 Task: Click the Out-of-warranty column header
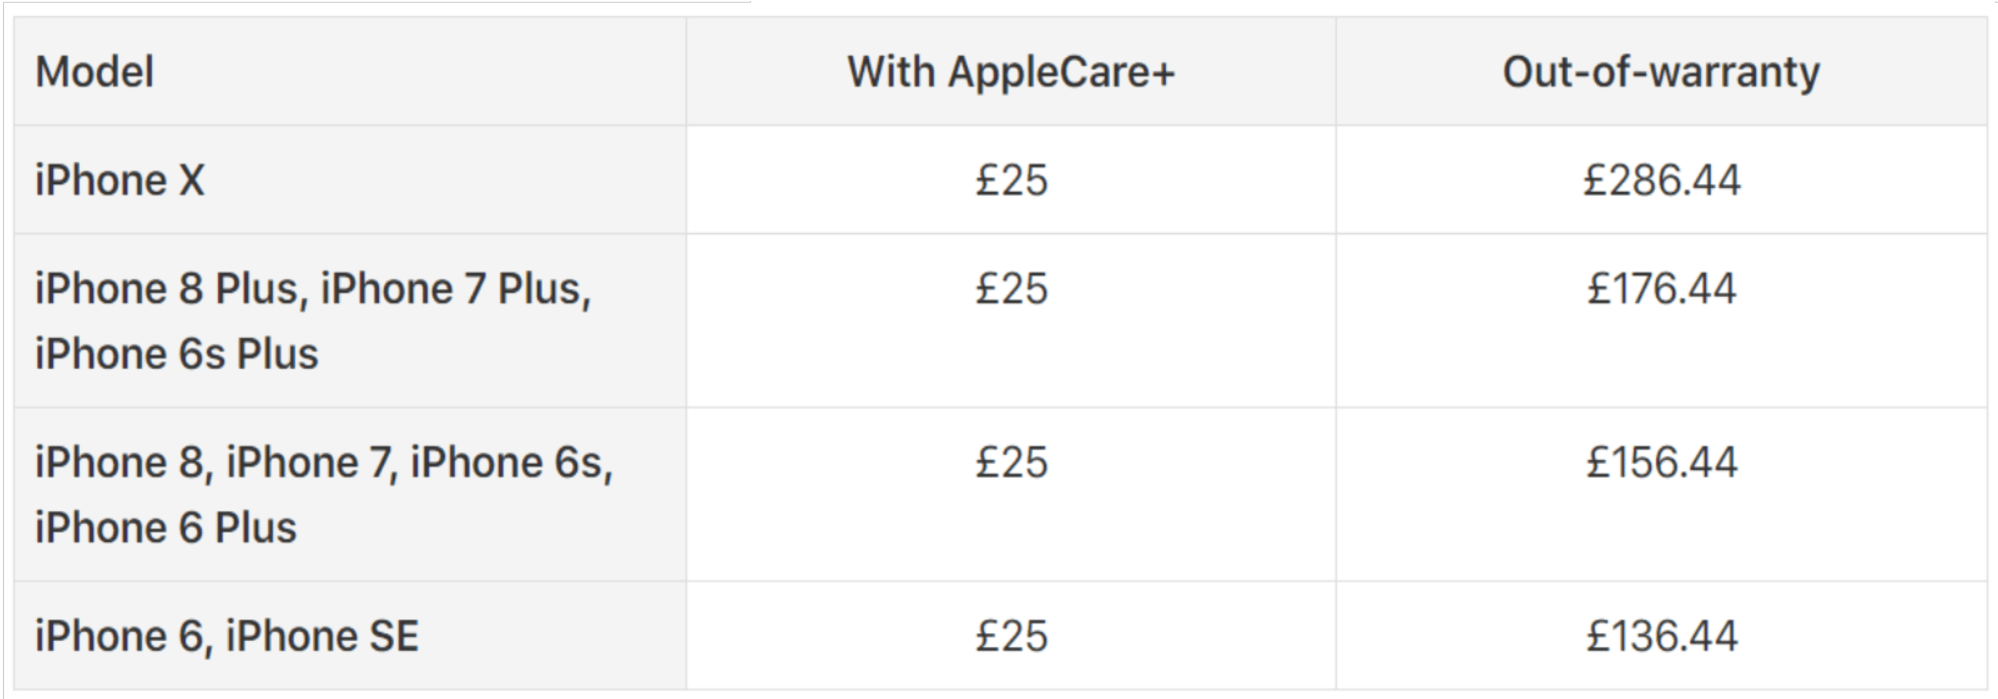point(1661,72)
